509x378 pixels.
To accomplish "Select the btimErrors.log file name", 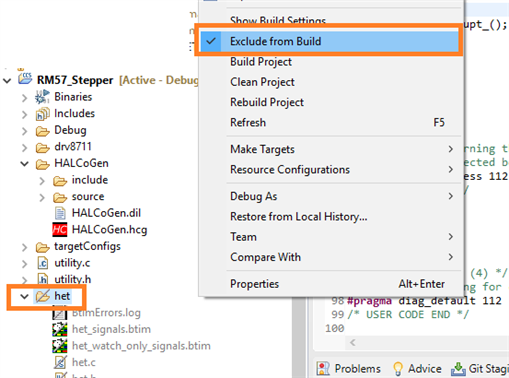I will (x=106, y=313).
